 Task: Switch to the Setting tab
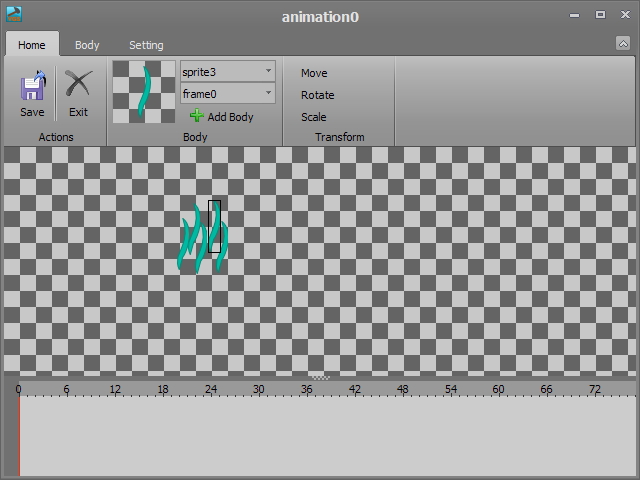click(146, 45)
